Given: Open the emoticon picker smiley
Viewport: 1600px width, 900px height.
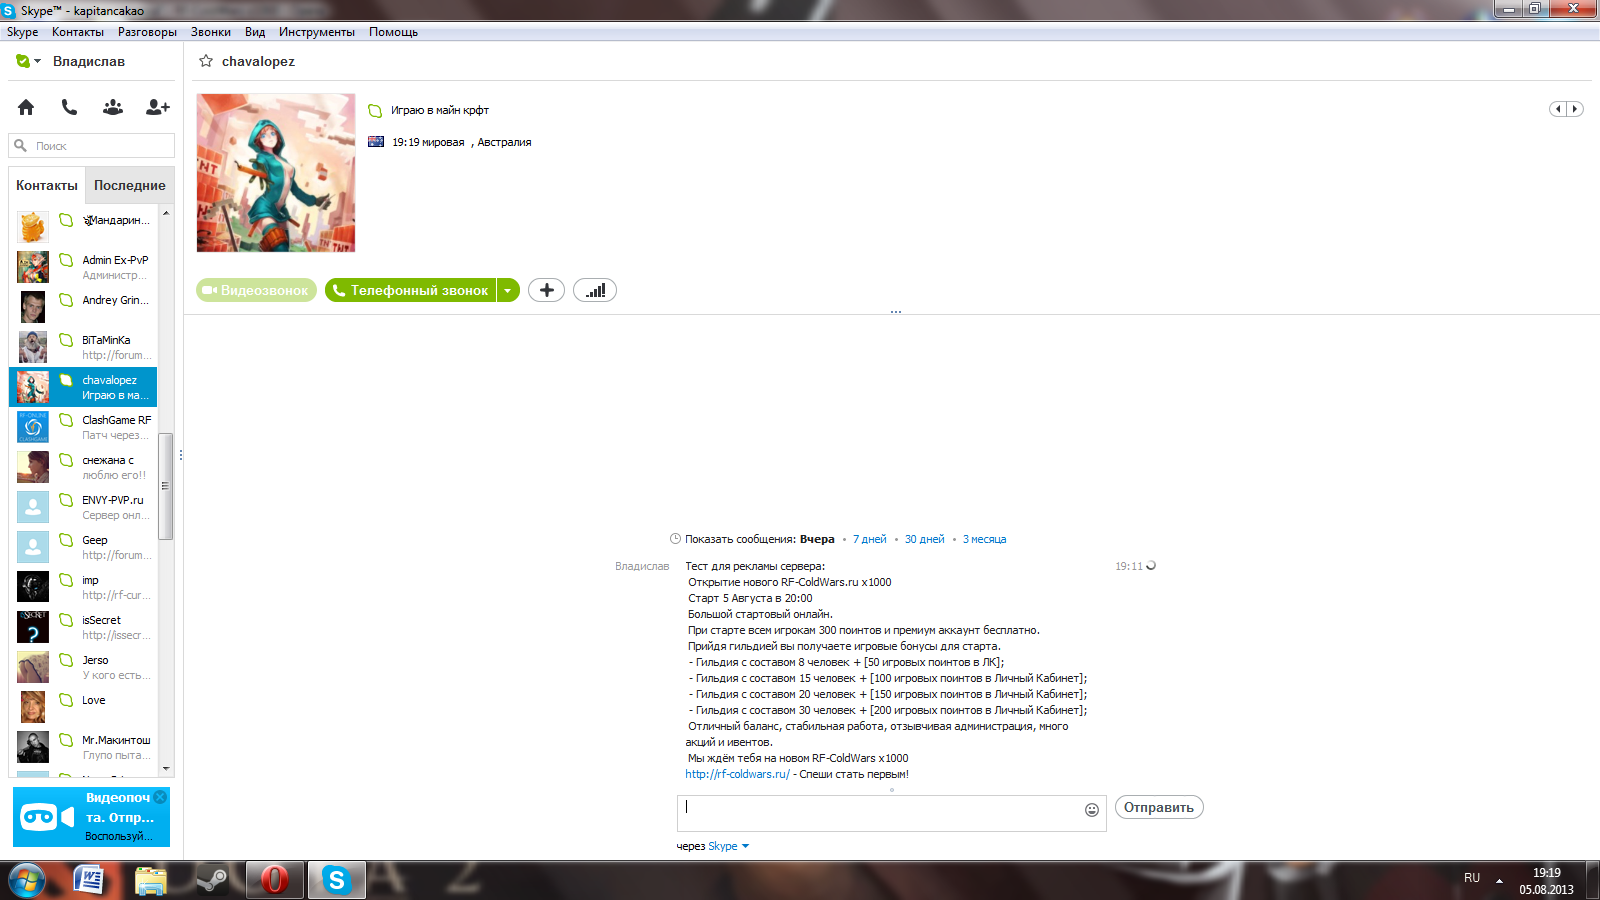Looking at the screenshot, I should (1092, 810).
